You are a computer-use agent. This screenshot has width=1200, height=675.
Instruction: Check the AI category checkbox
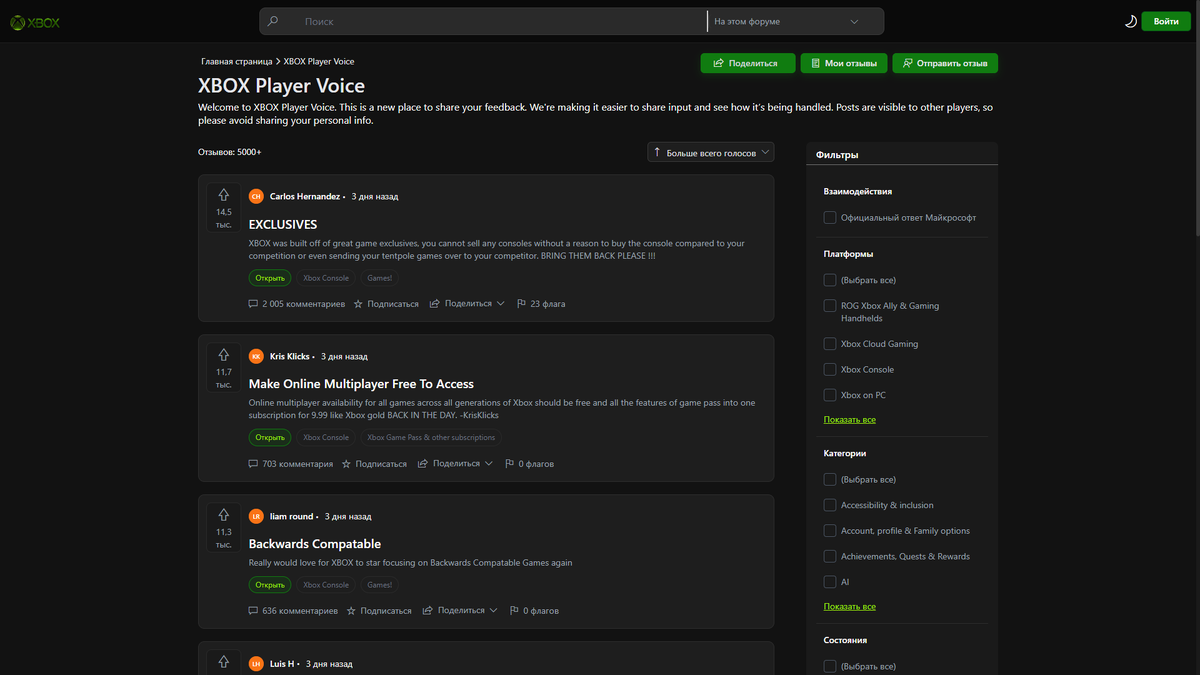click(830, 582)
